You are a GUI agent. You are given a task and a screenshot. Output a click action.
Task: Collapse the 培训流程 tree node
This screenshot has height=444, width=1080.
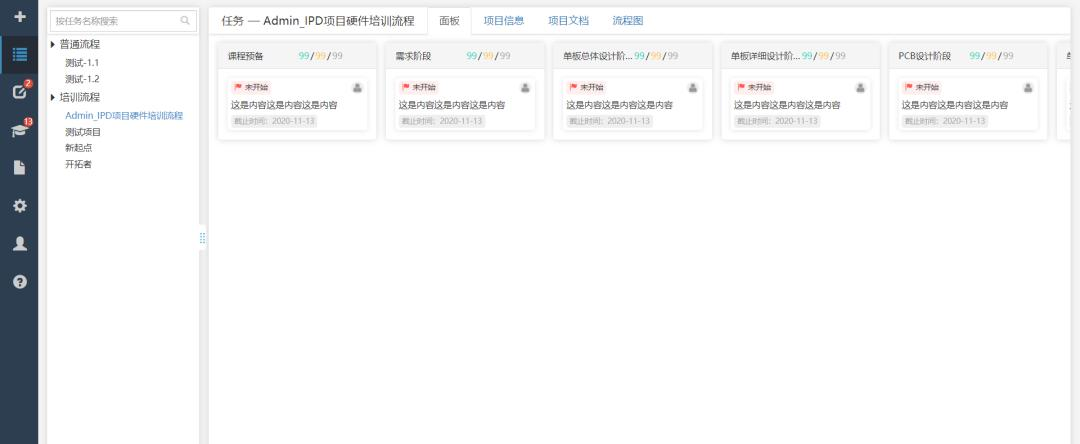point(54,98)
